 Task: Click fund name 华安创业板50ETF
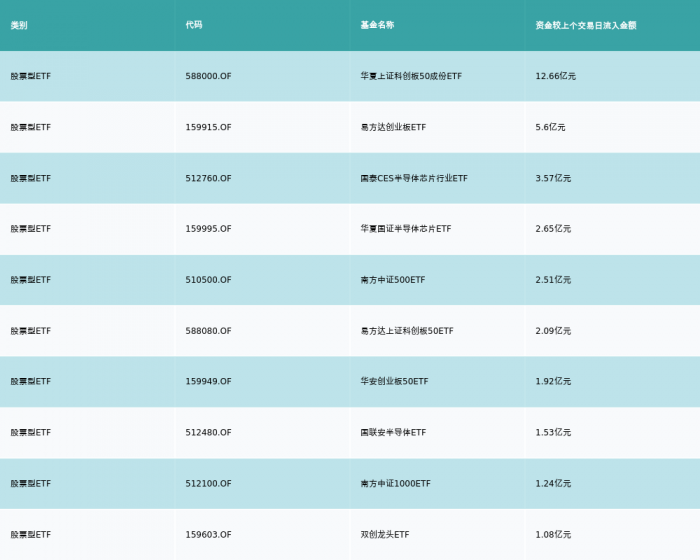395,381
